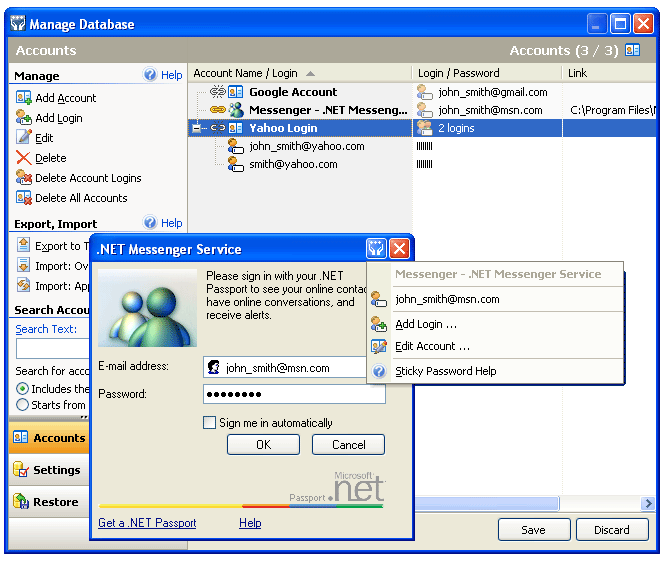Screen dimensions: 665x567
Task: Click the Delete Account Logins icon
Action: click(23, 178)
